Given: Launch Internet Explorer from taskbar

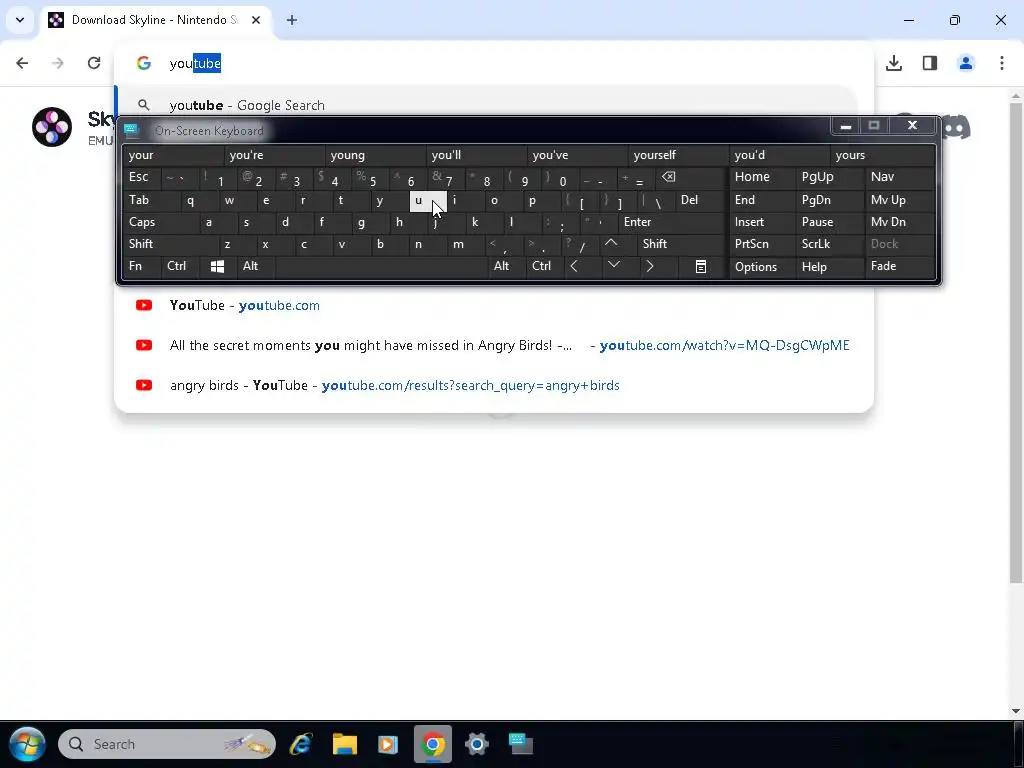Looking at the screenshot, I should point(301,744).
